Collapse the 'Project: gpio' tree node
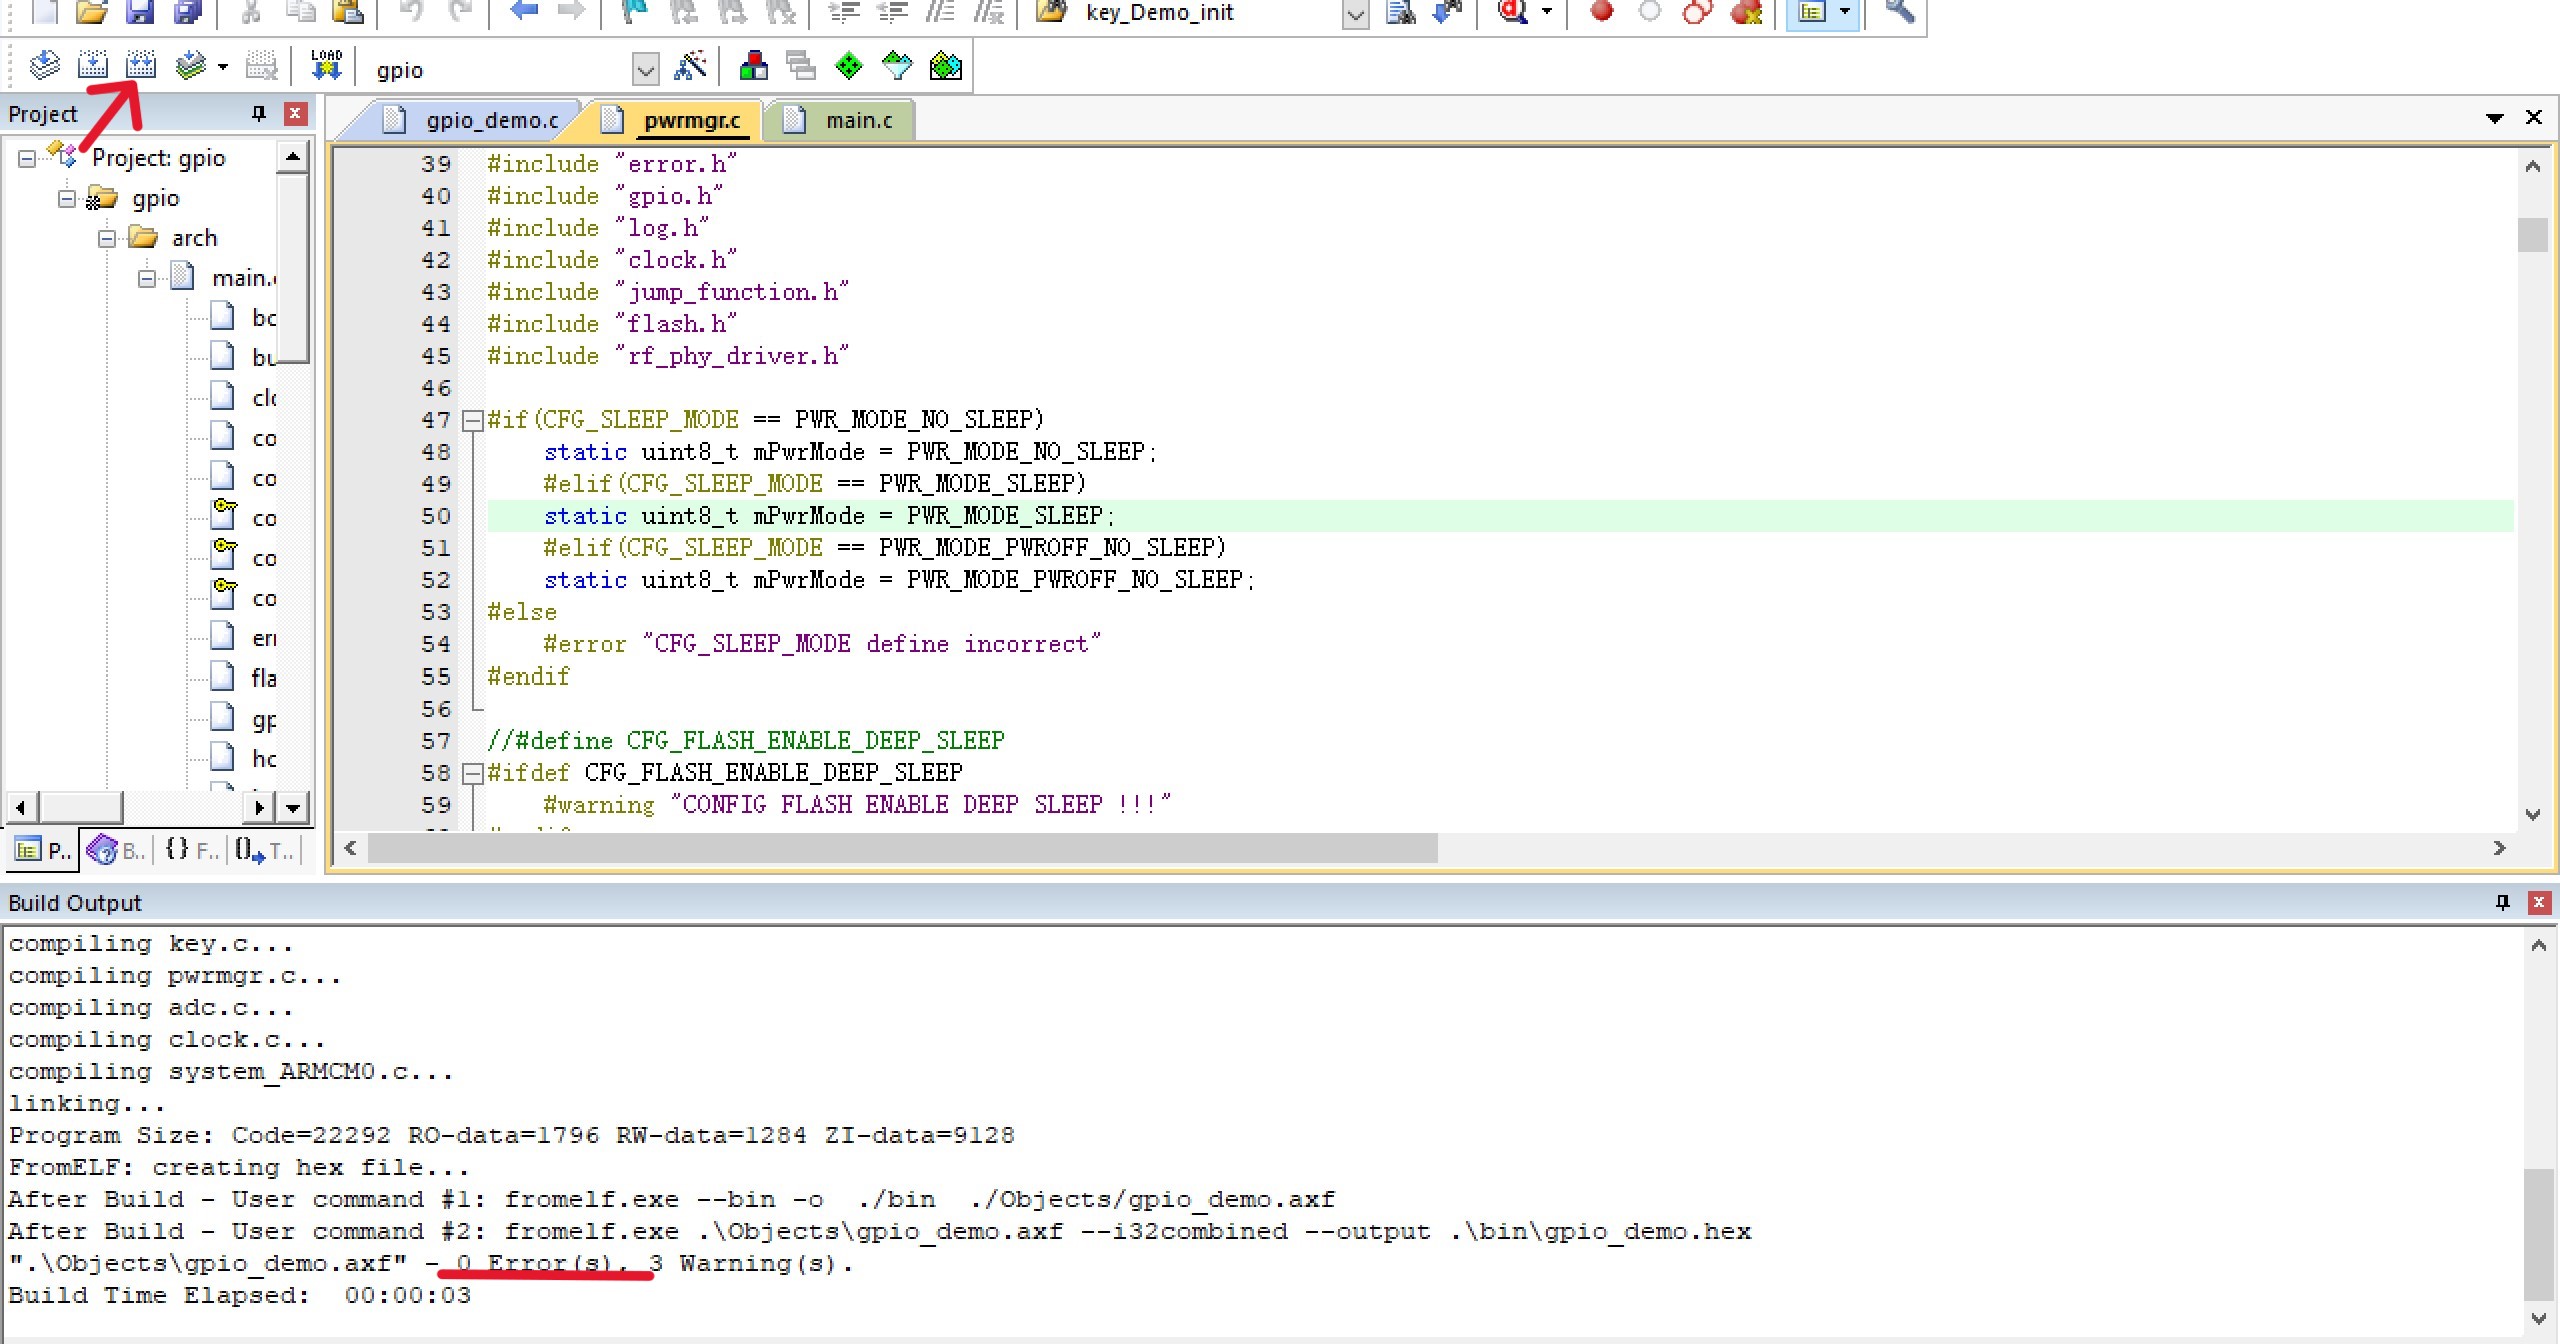This screenshot has width=2560, height=1344. pos(27,158)
